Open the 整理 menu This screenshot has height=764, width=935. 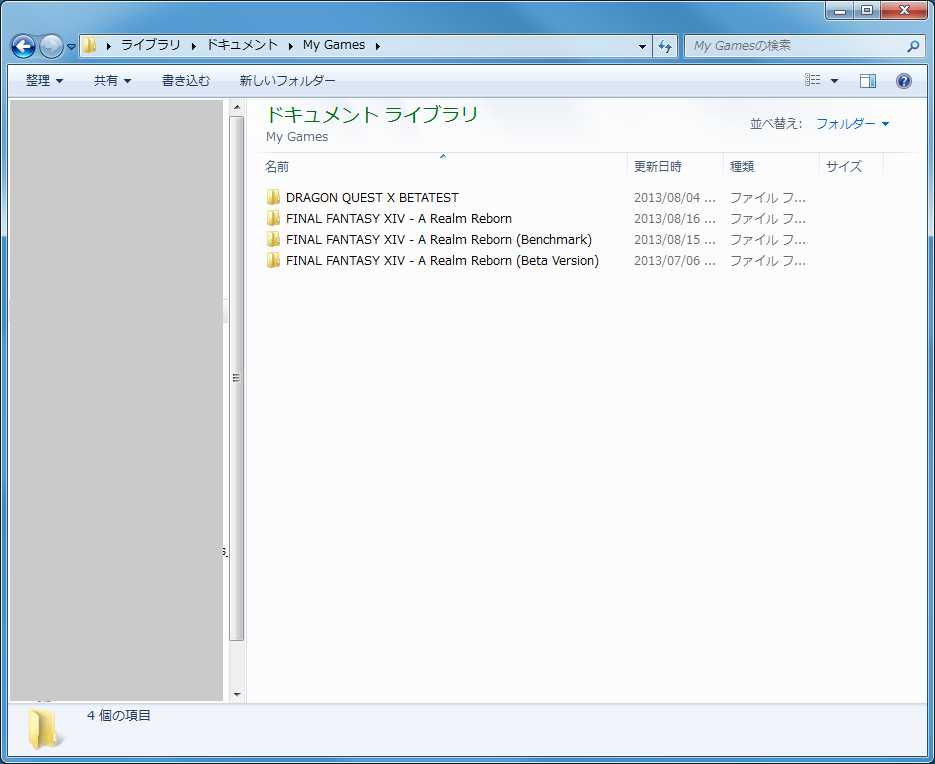(x=44, y=81)
